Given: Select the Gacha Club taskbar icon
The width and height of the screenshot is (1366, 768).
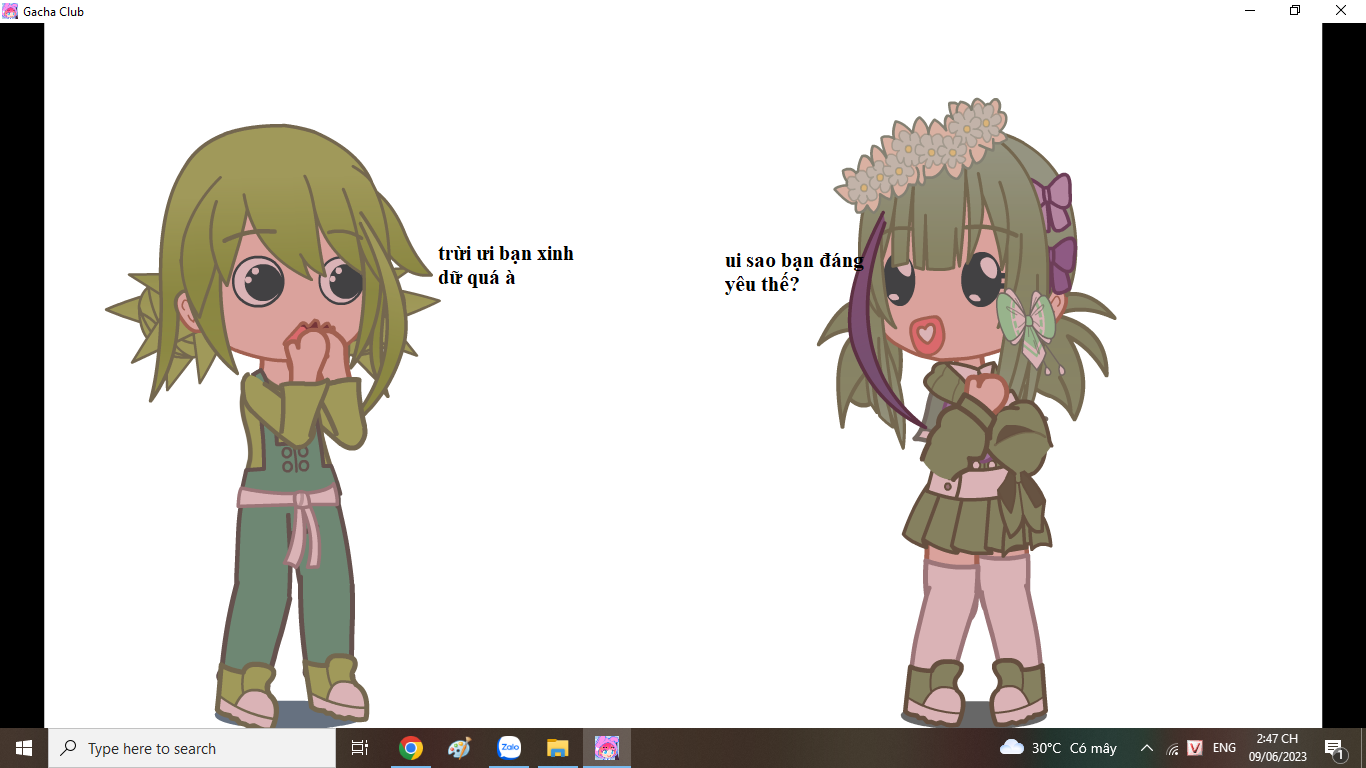Looking at the screenshot, I should (607, 748).
